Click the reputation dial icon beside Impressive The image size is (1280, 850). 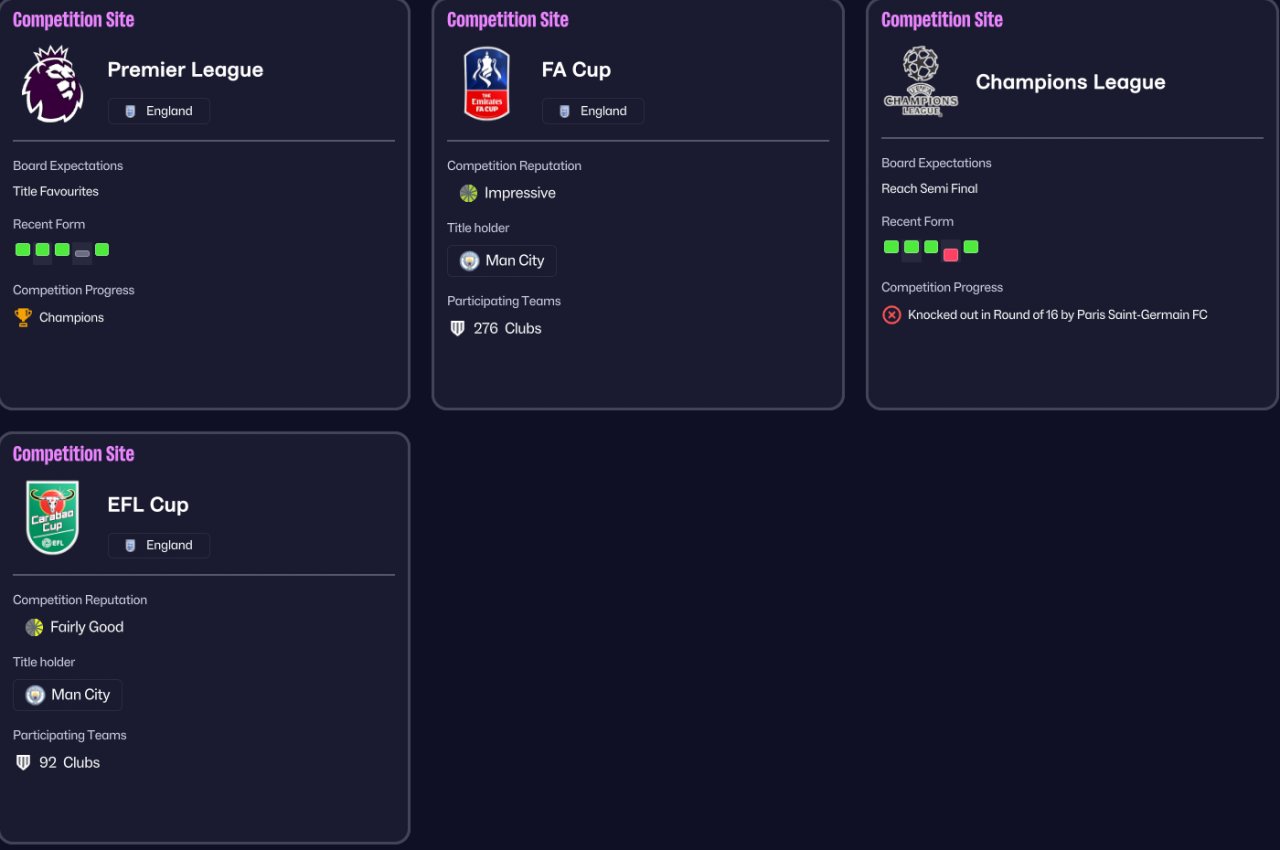(468, 193)
